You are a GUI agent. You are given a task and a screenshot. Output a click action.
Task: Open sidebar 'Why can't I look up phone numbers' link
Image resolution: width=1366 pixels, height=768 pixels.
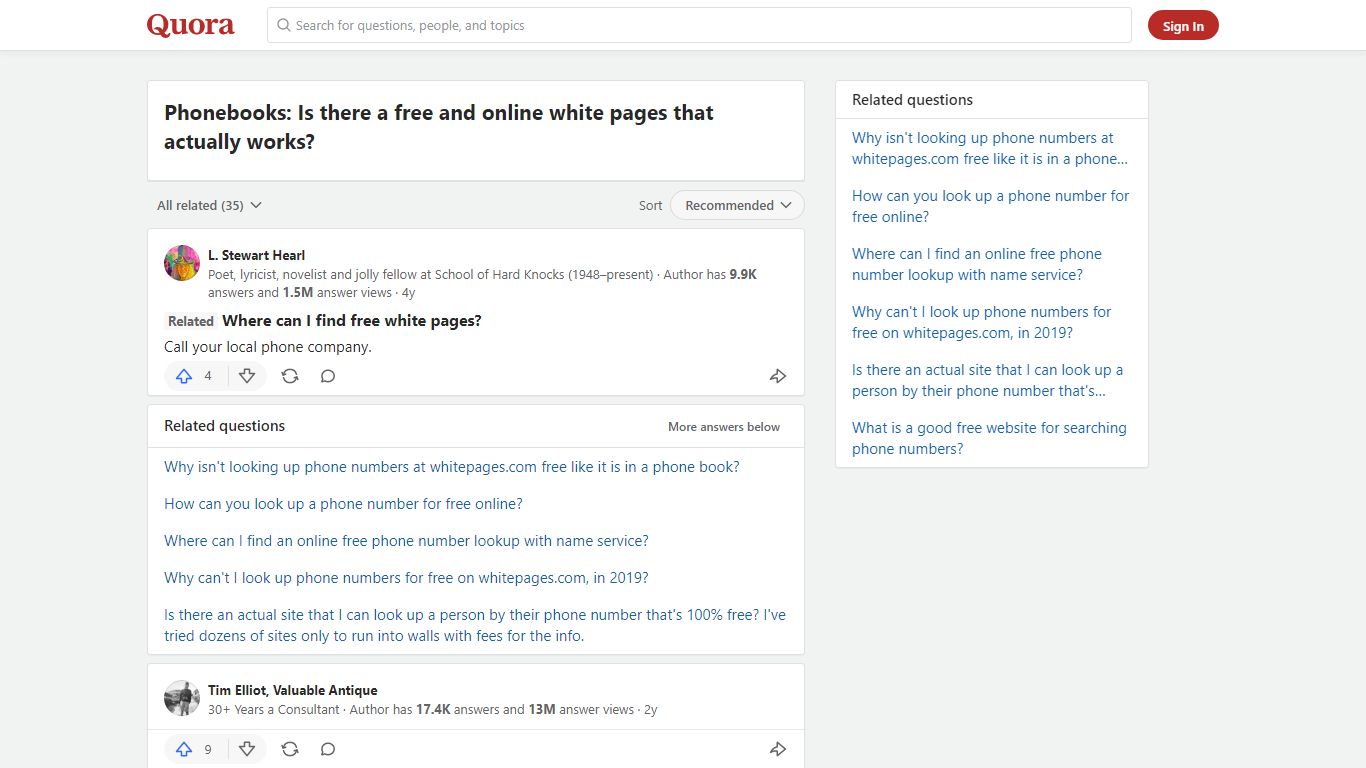point(982,322)
